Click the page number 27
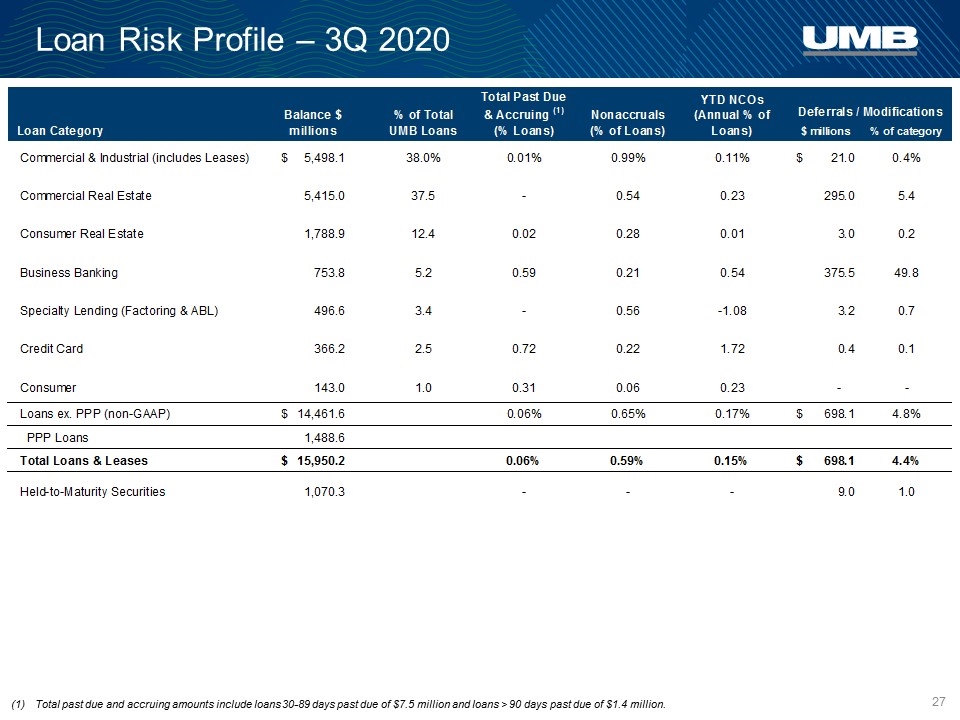Screen dimensions: 960x720 coord(939,702)
